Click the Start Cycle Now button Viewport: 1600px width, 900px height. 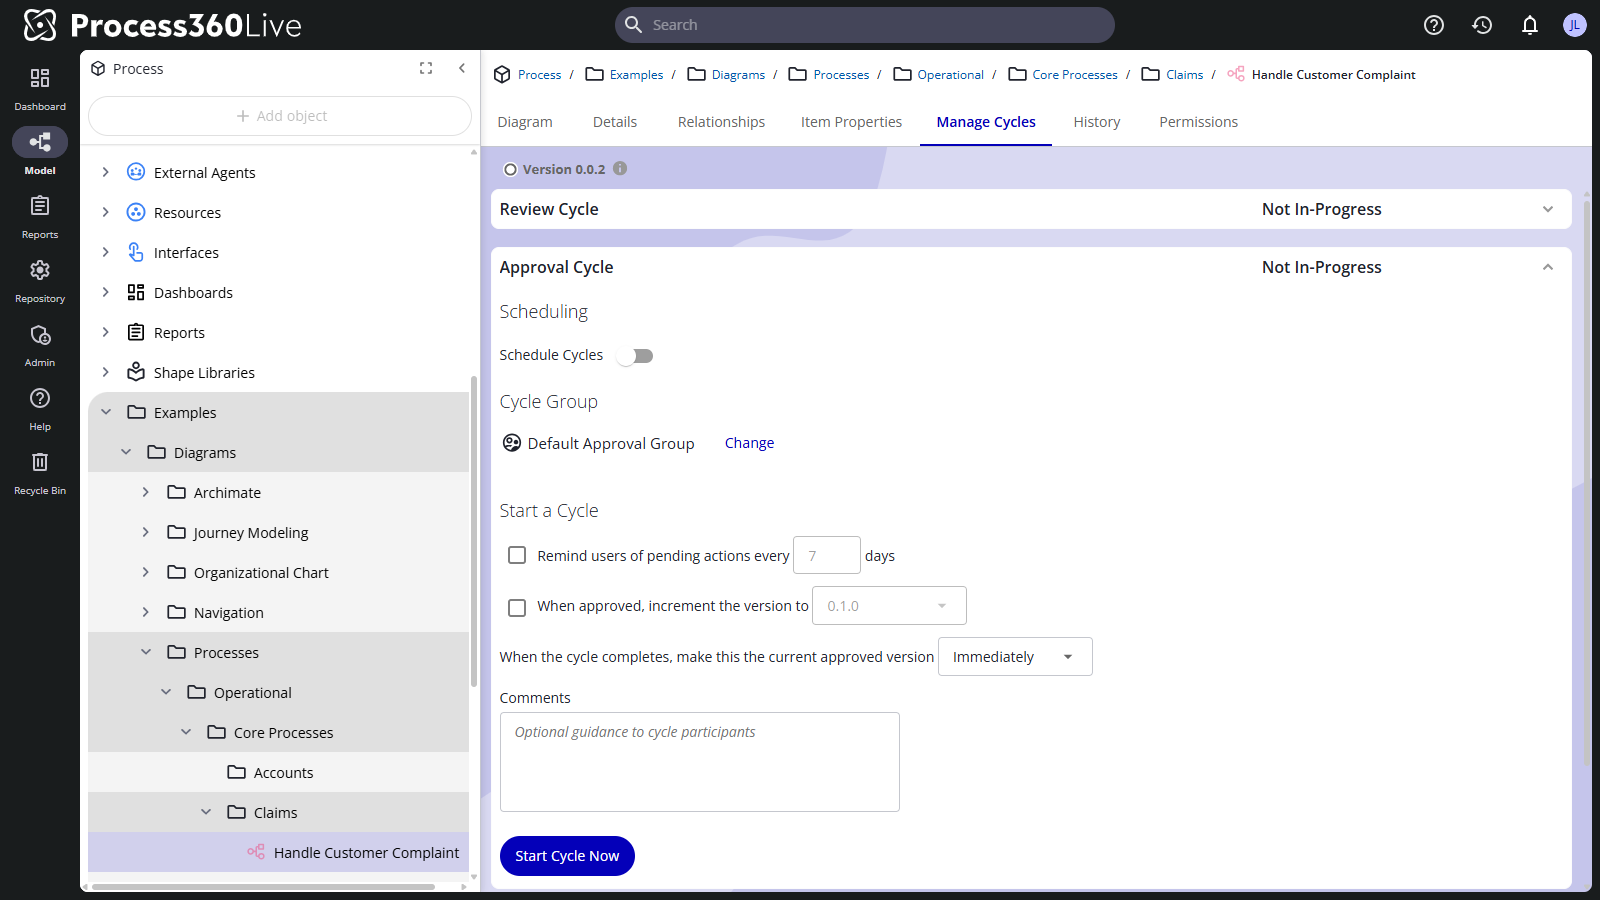point(567,856)
